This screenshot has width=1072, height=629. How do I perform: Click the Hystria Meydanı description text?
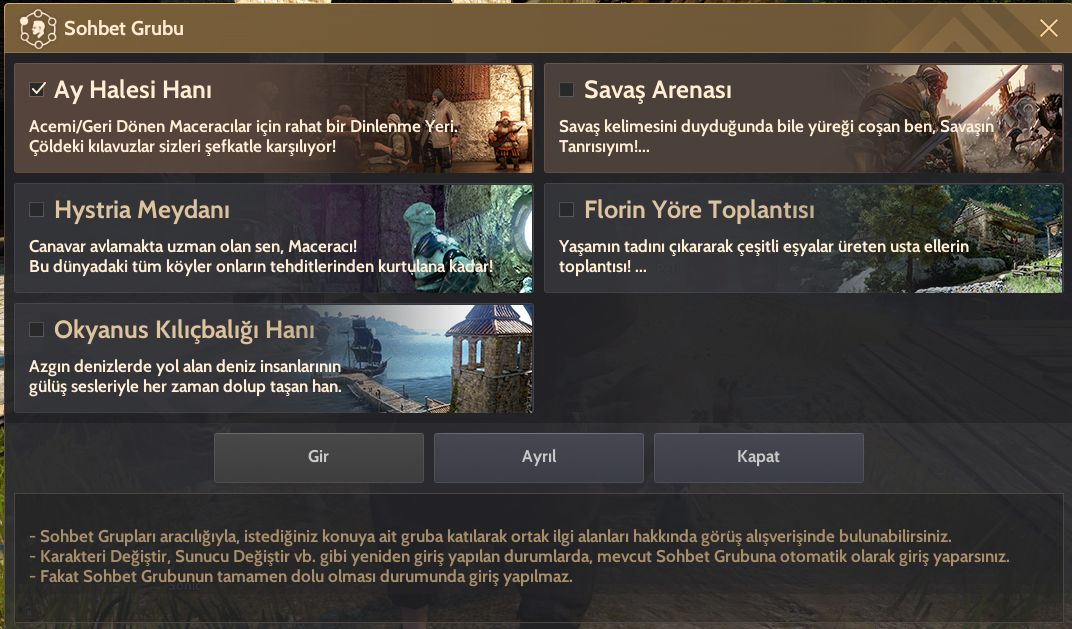click(x=260, y=256)
